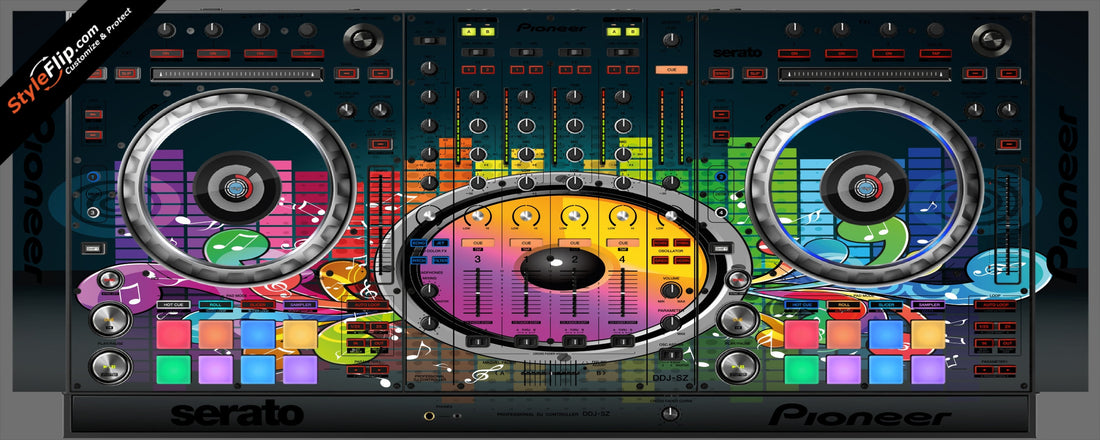Trigger the red performance pad on right deck

pyautogui.click(x=801, y=334)
